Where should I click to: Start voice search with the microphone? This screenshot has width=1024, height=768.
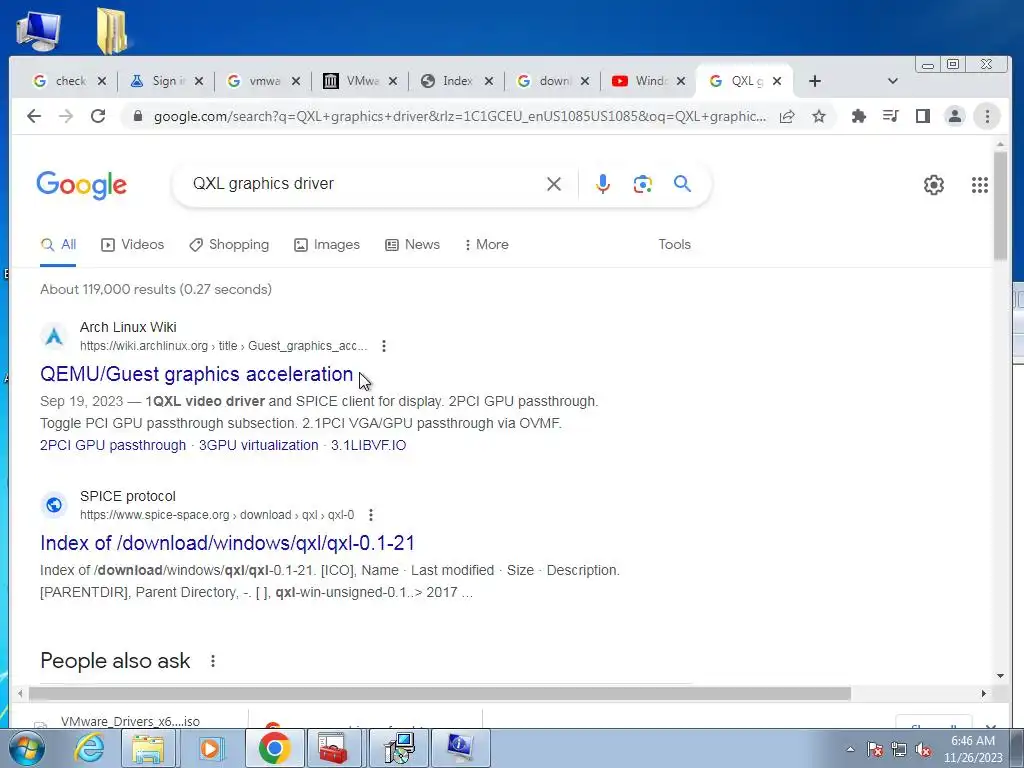click(x=603, y=184)
